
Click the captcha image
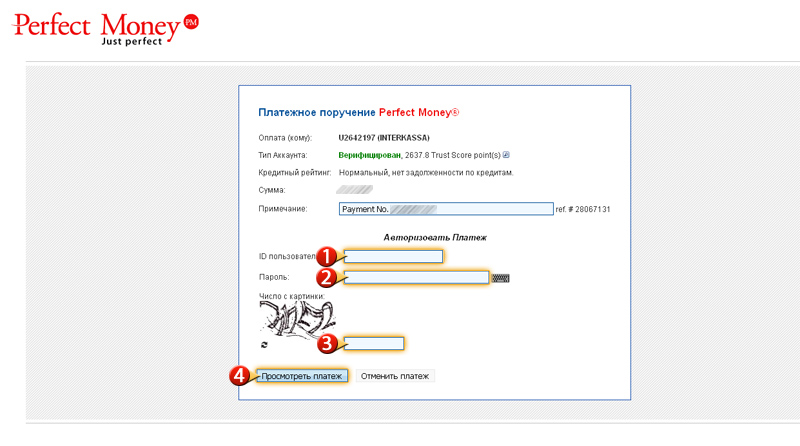(297, 318)
